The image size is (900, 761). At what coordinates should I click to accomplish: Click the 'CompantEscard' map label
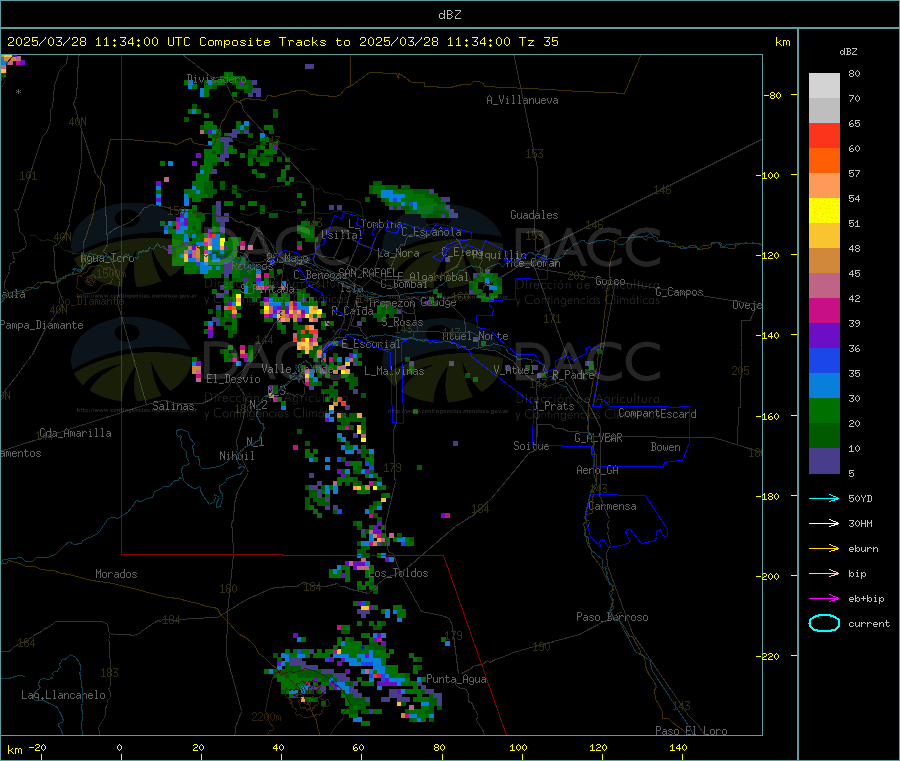657,413
